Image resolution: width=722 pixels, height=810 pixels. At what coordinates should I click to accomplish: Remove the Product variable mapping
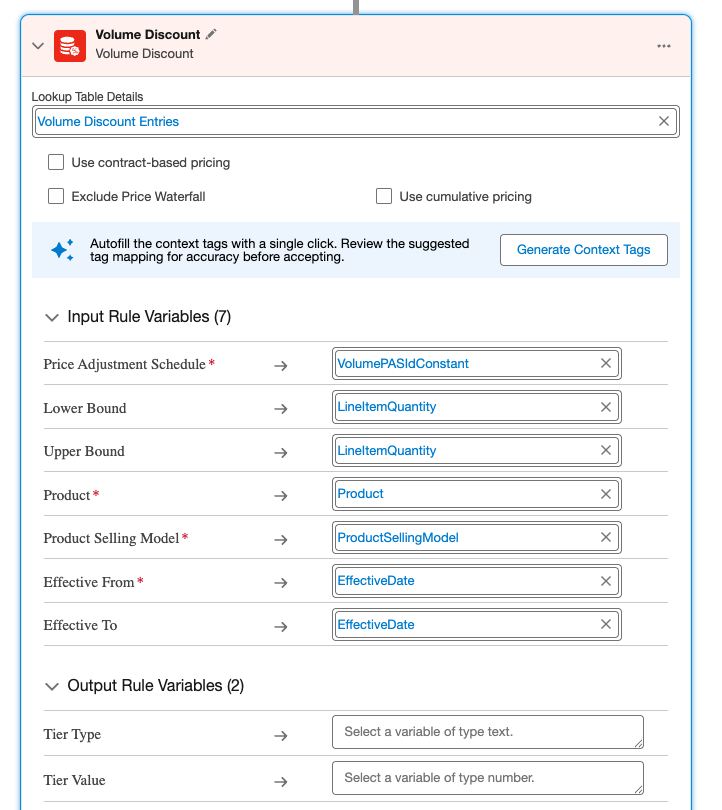click(x=606, y=494)
